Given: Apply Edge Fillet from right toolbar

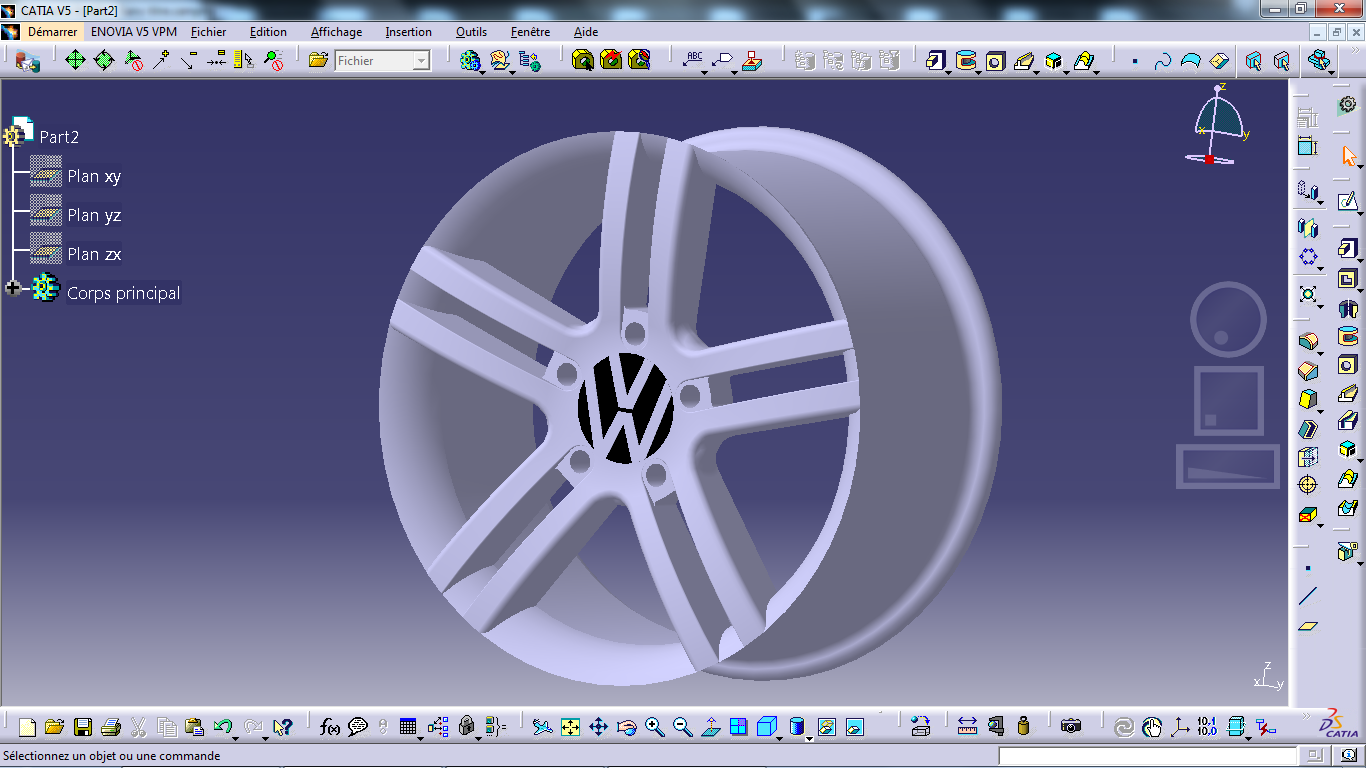Looking at the screenshot, I should click(1307, 341).
